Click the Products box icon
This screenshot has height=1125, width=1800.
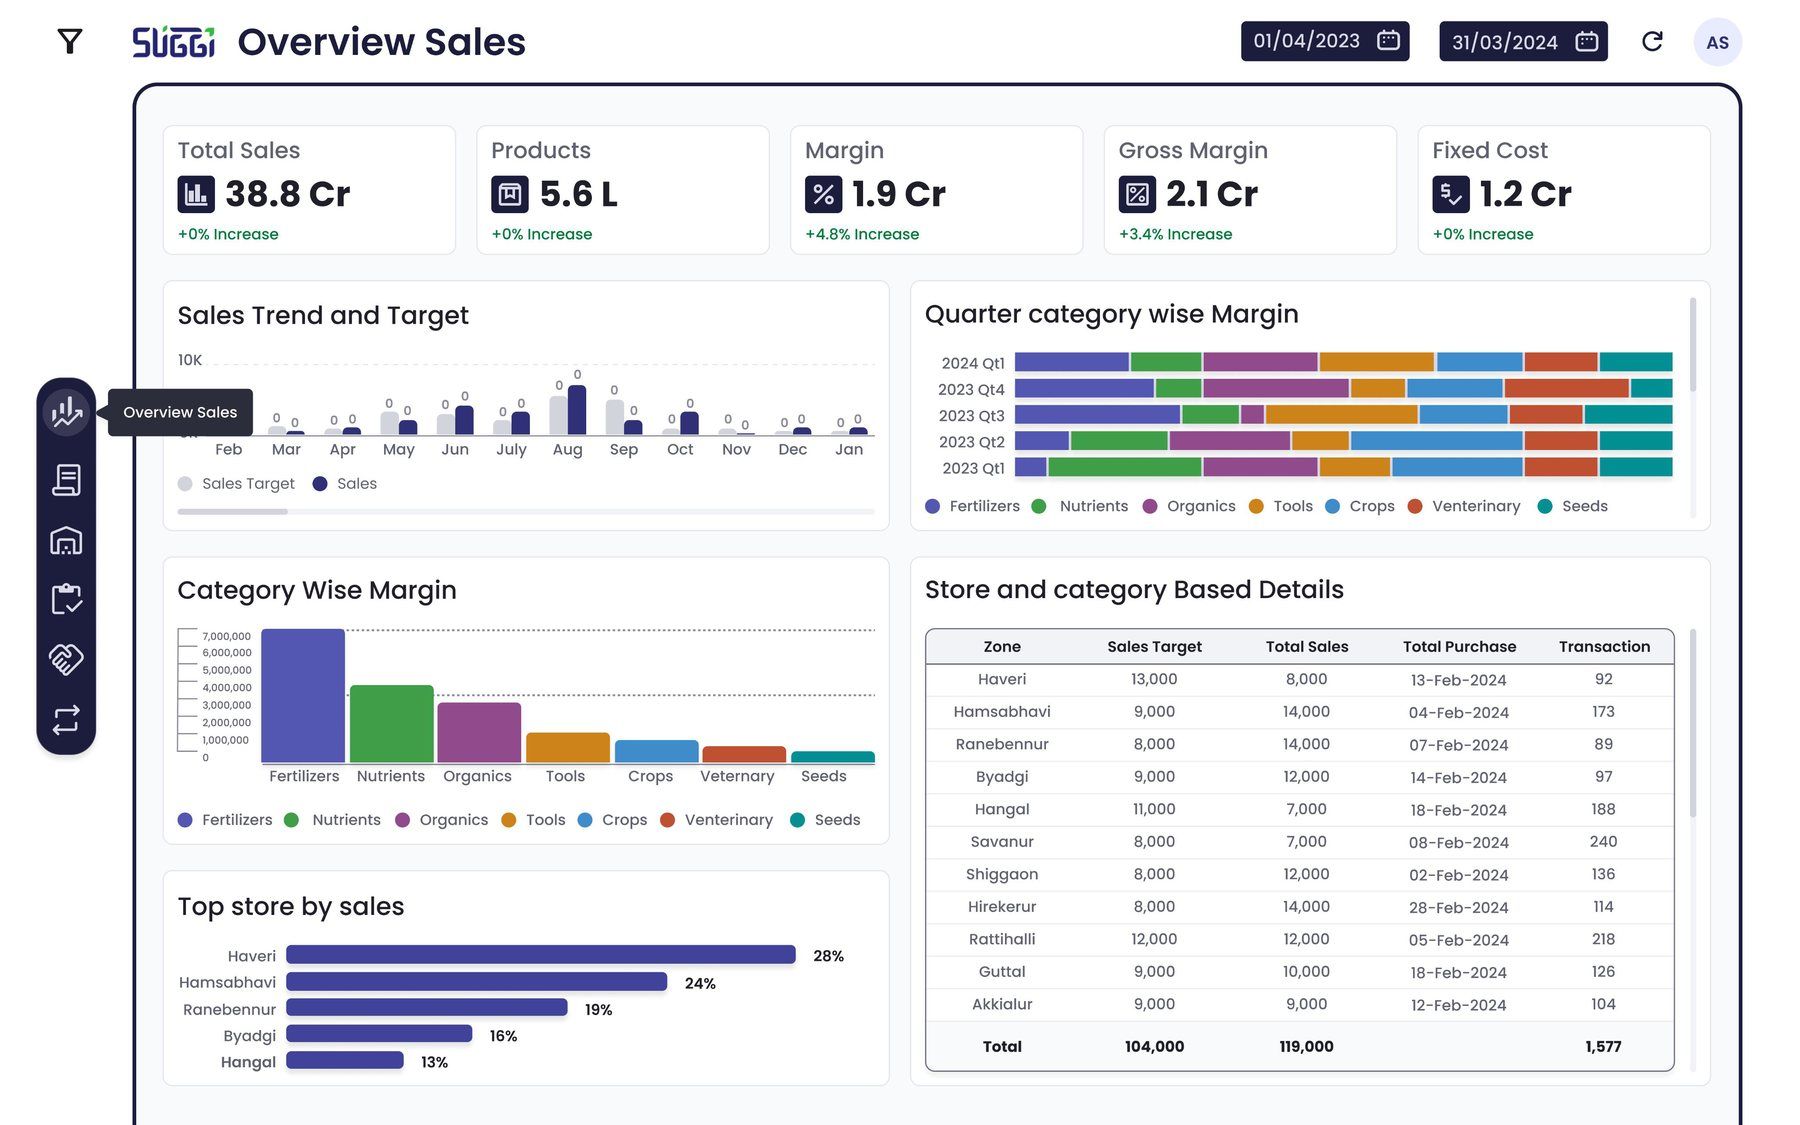pos(510,194)
